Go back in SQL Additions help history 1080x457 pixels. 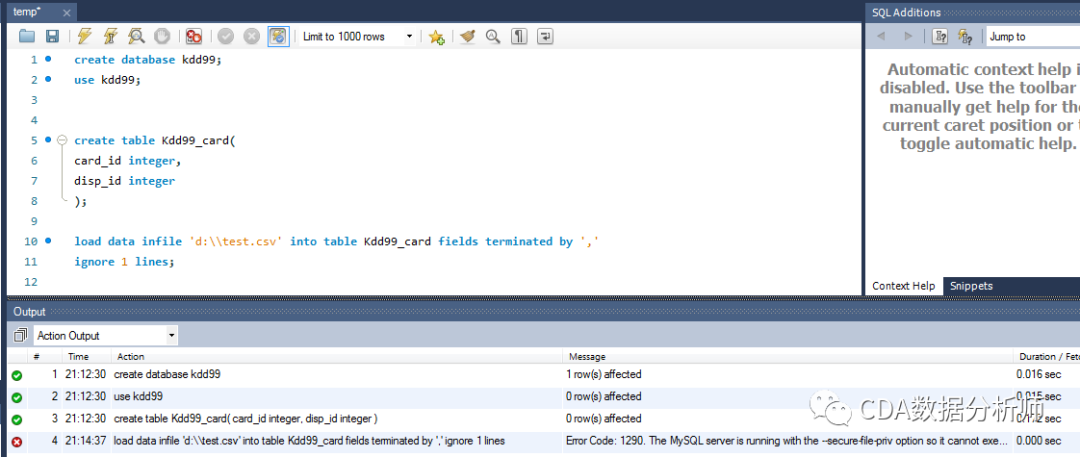click(x=881, y=37)
